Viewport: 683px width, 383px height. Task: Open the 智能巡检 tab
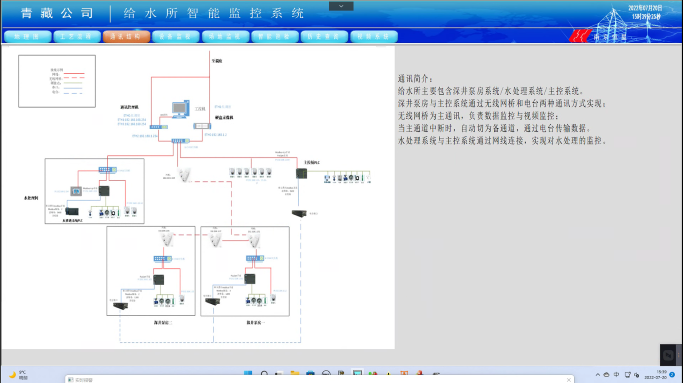click(x=275, y=37)
